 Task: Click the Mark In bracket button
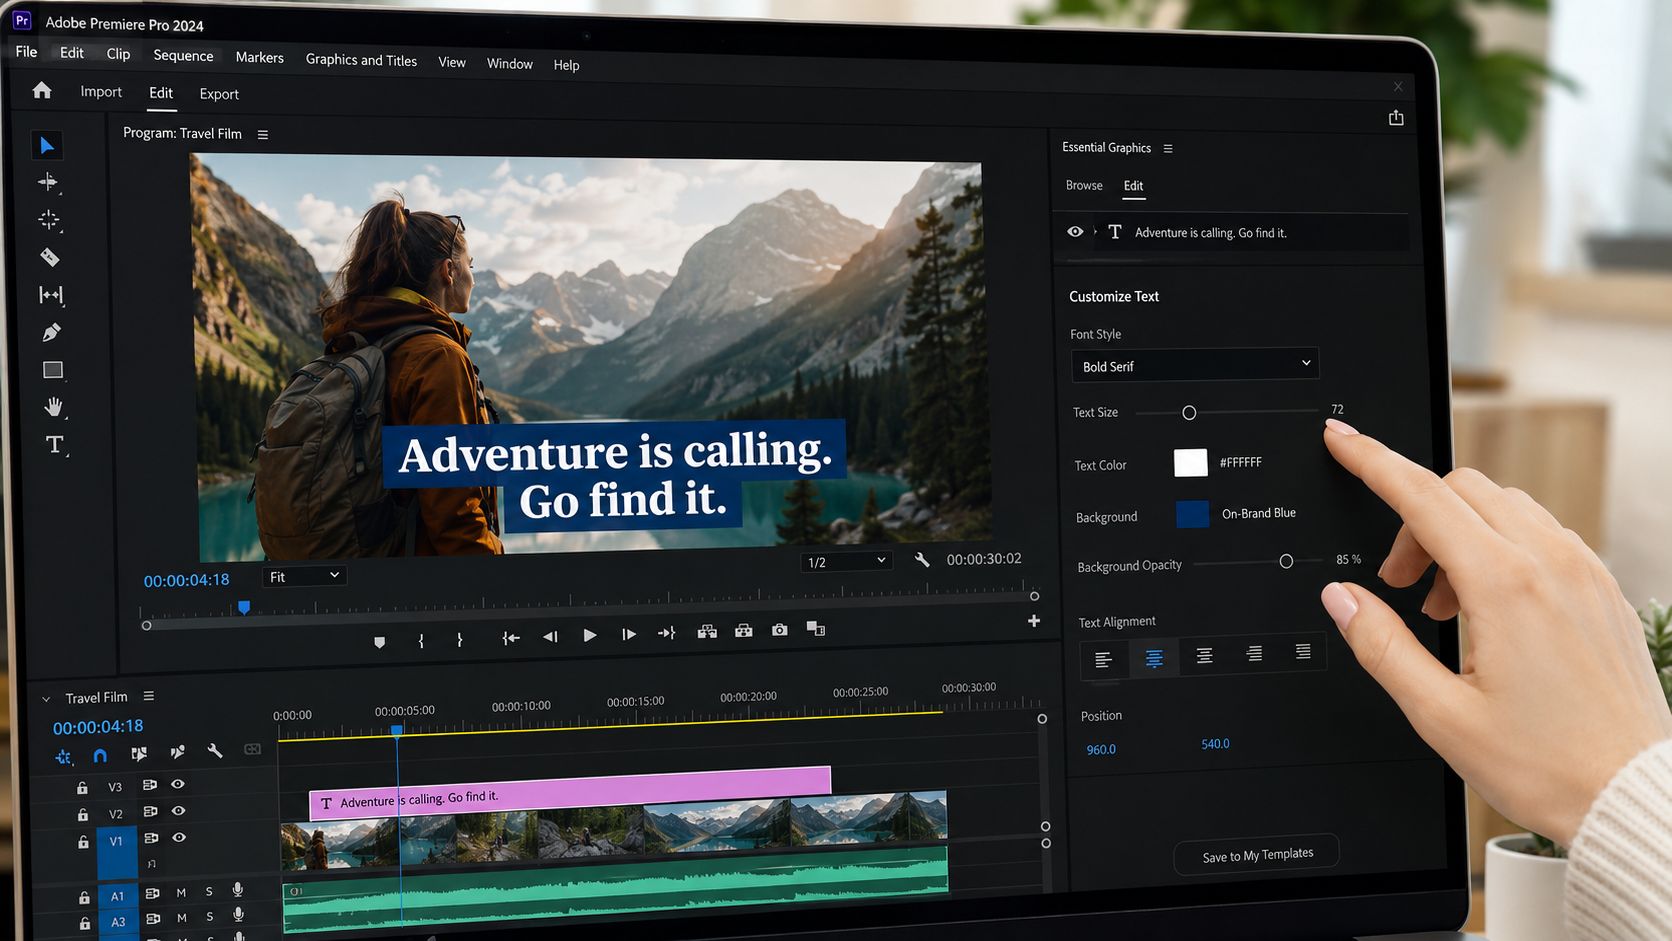point(421,640)
